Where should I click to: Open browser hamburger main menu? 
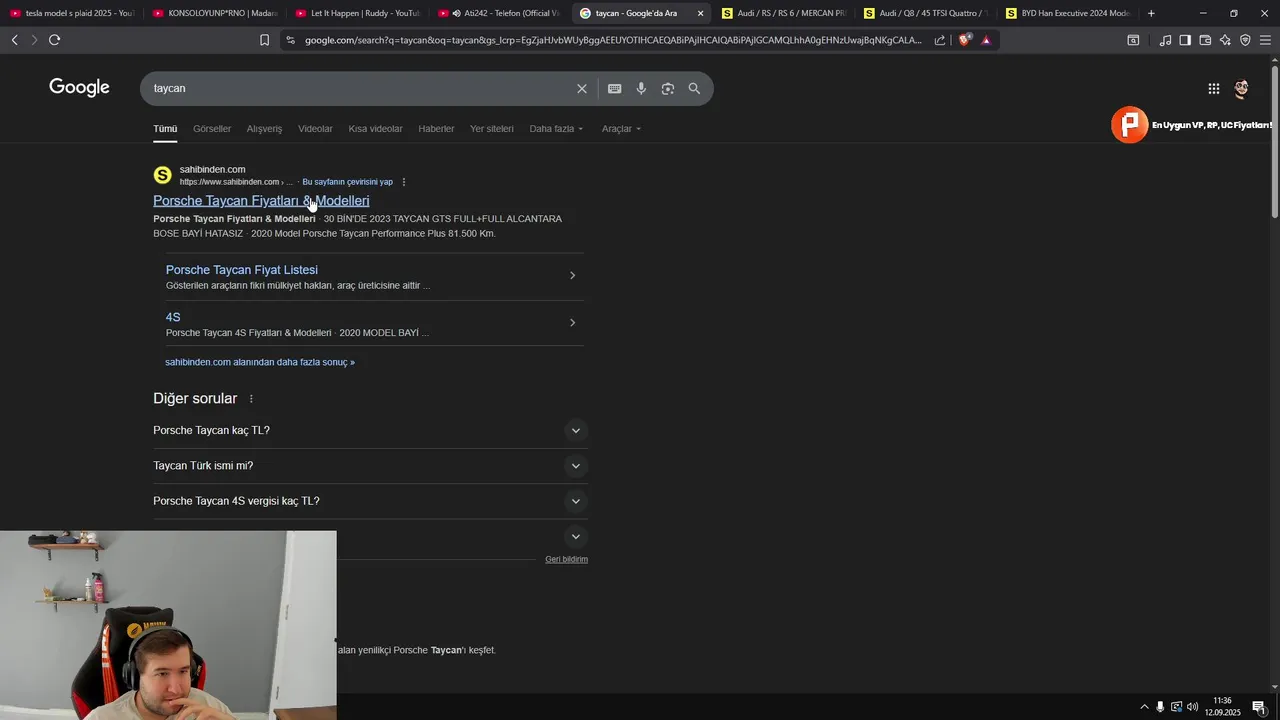1265,40
